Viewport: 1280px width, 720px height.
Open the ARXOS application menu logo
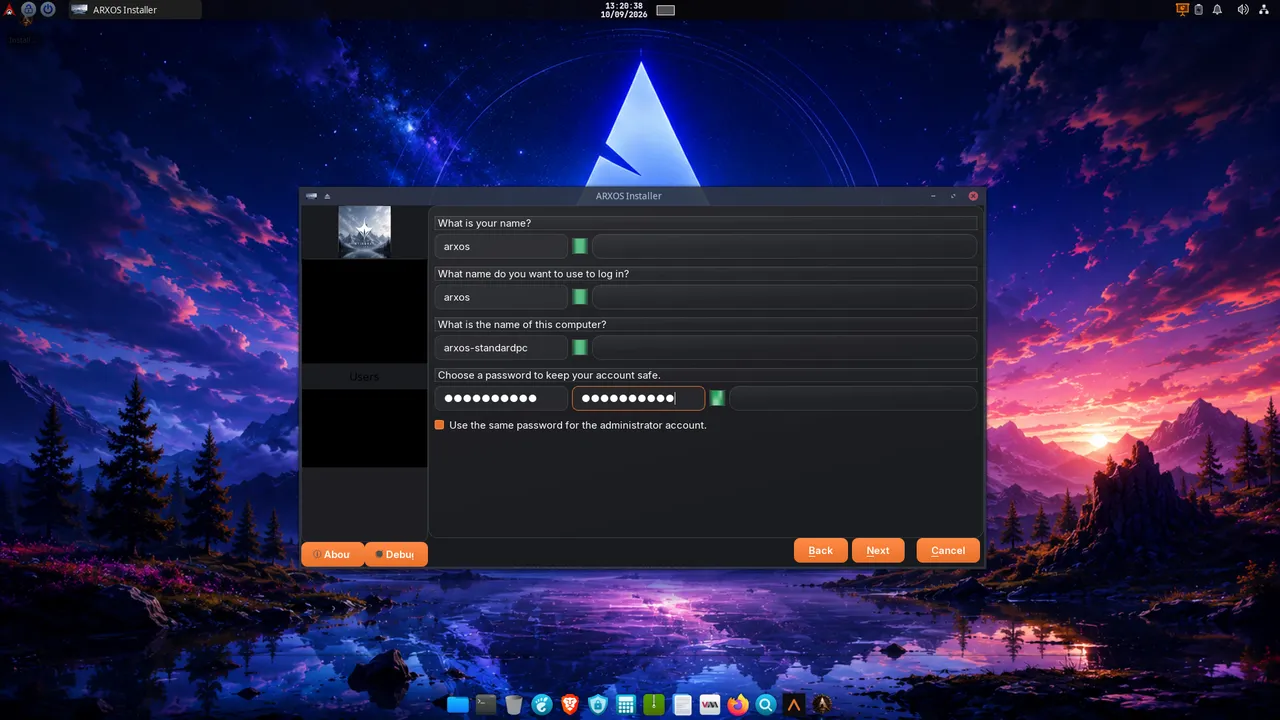(x=9, y=10)
